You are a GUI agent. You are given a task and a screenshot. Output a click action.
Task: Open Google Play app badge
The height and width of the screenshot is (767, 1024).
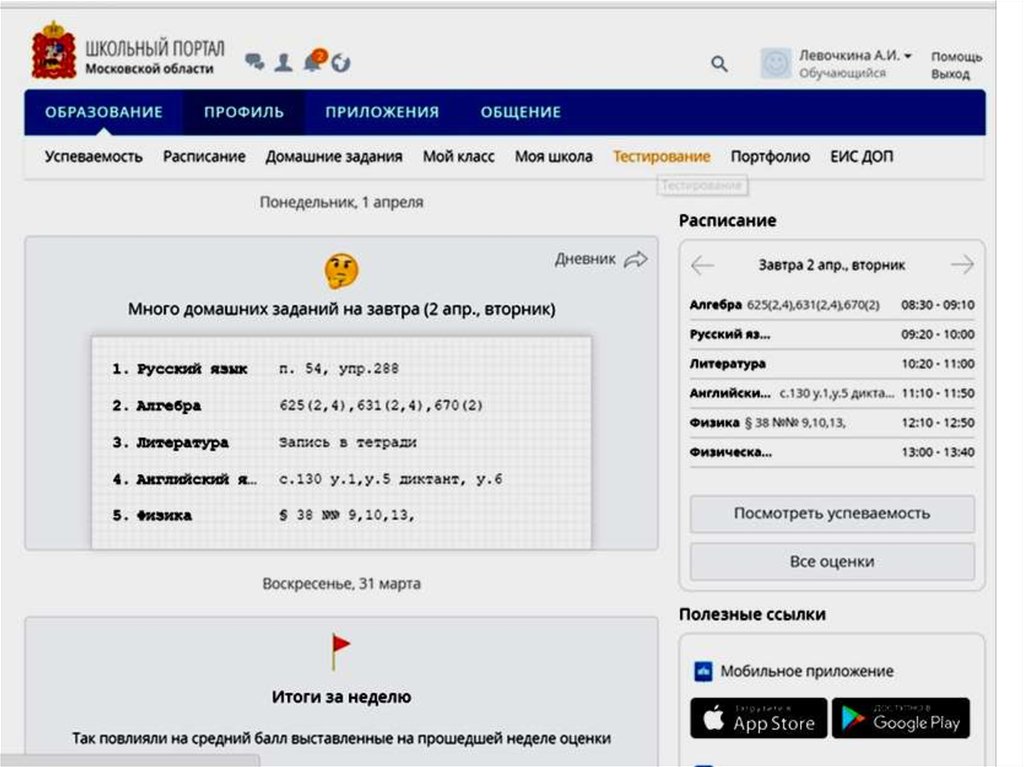pyautogui.click(x=900, y=719)
